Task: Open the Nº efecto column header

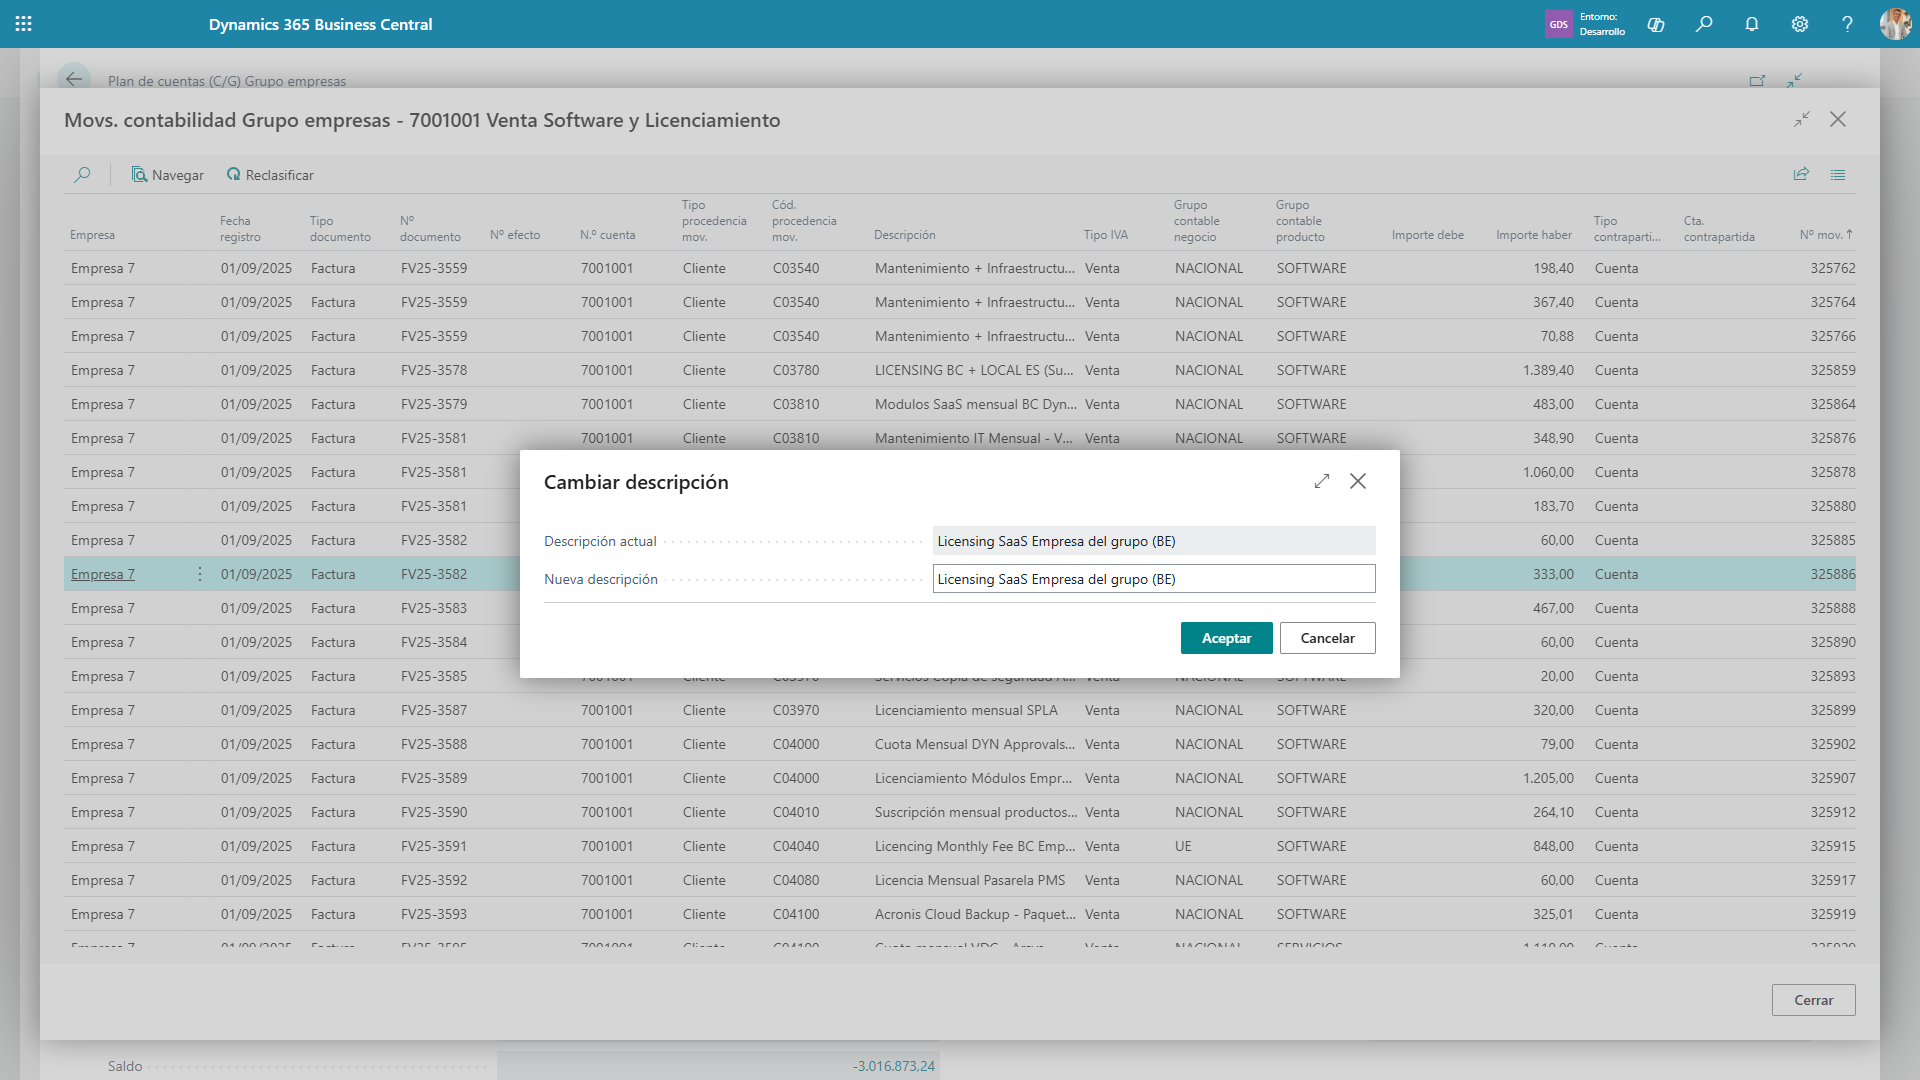Action: pyautogui.click(x=515, y=235)
